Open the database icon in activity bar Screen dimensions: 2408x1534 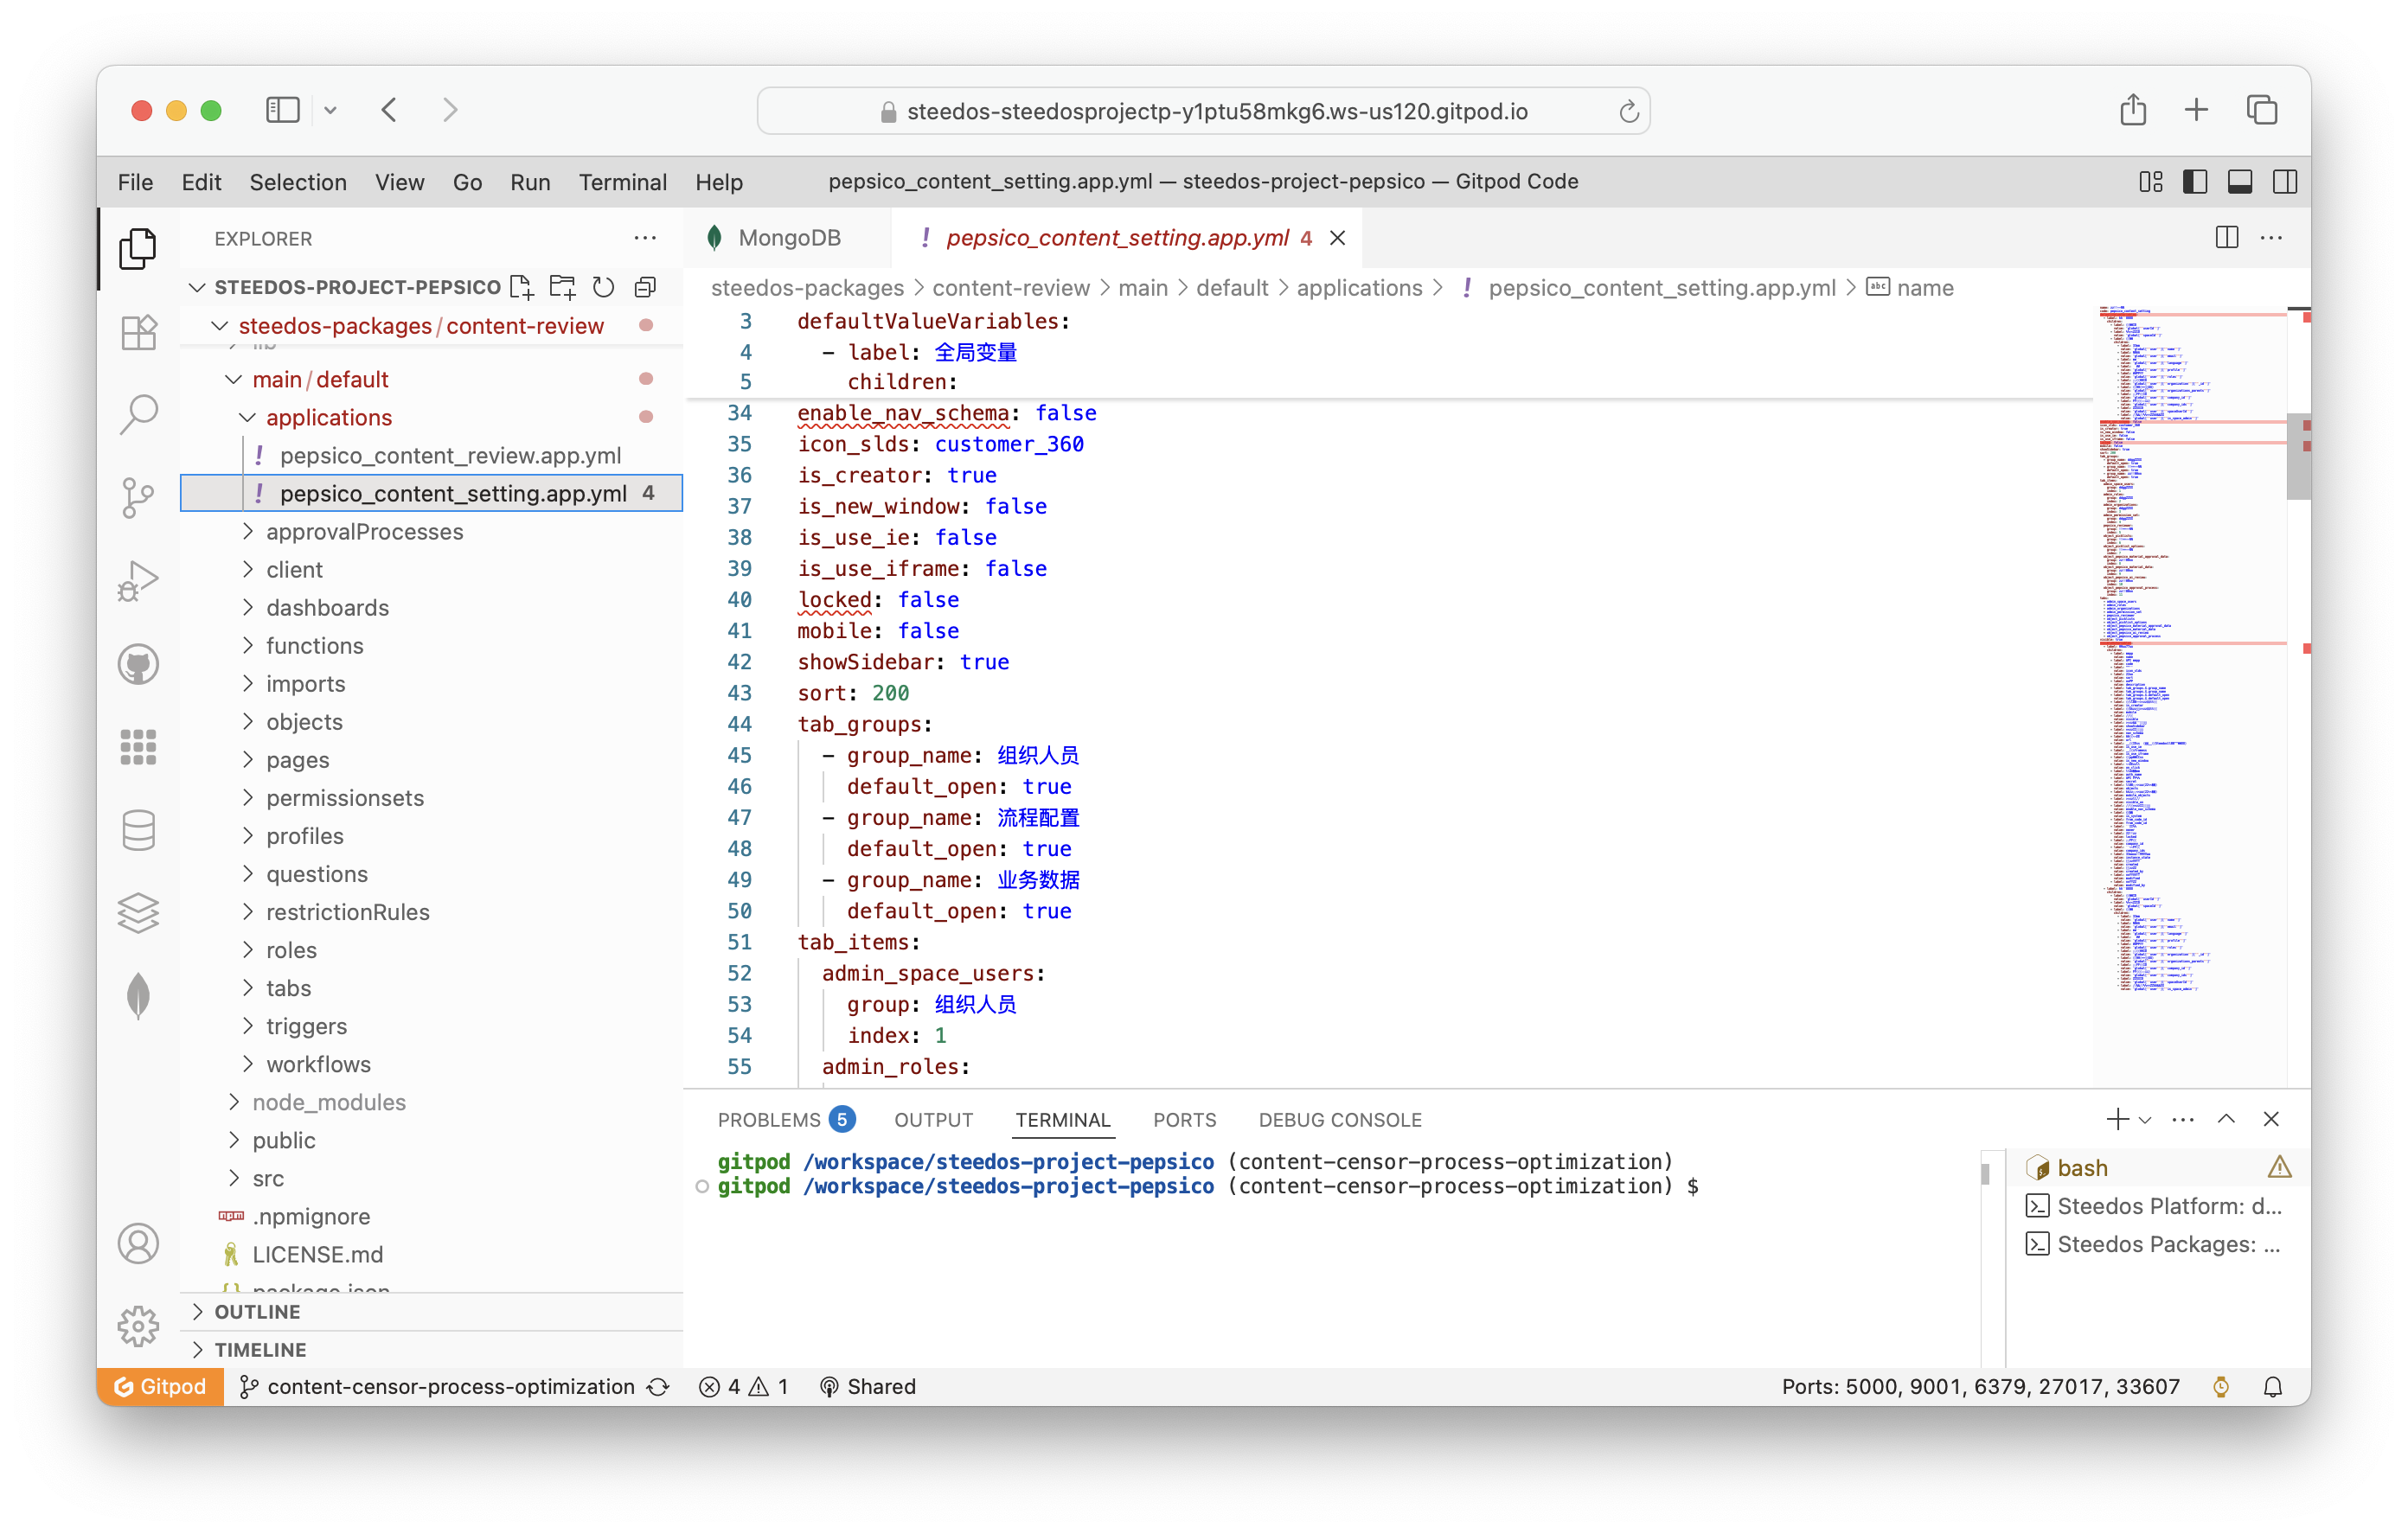138,829
